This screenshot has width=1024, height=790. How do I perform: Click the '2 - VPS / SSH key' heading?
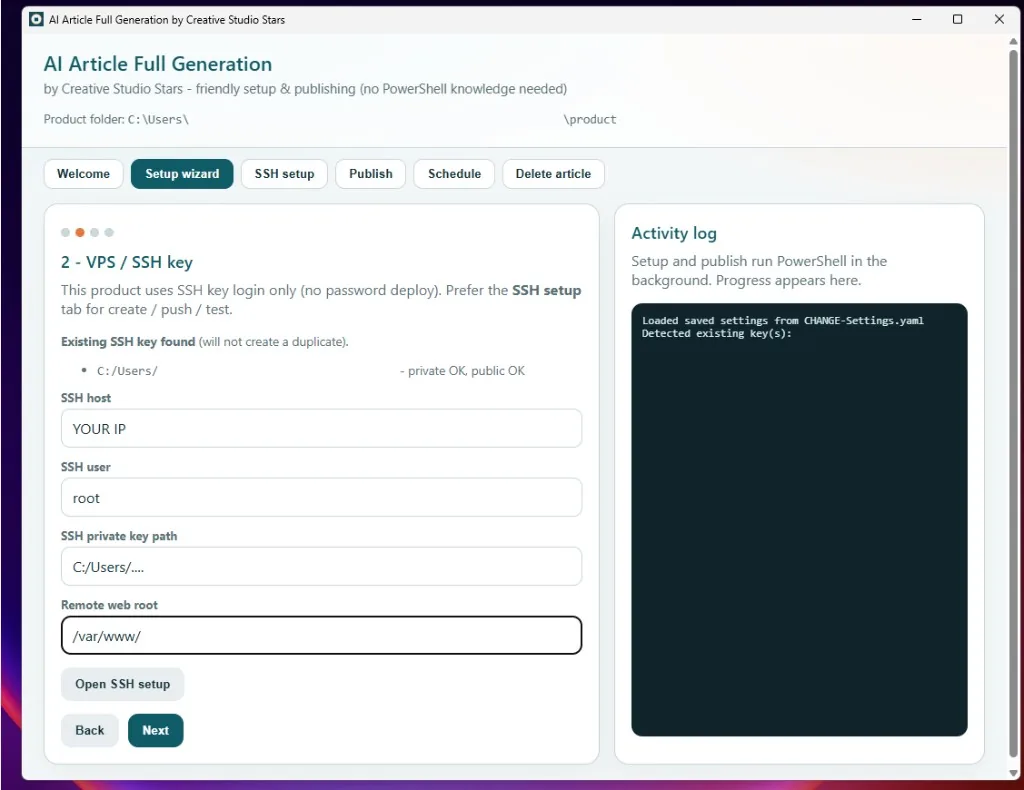127,262
